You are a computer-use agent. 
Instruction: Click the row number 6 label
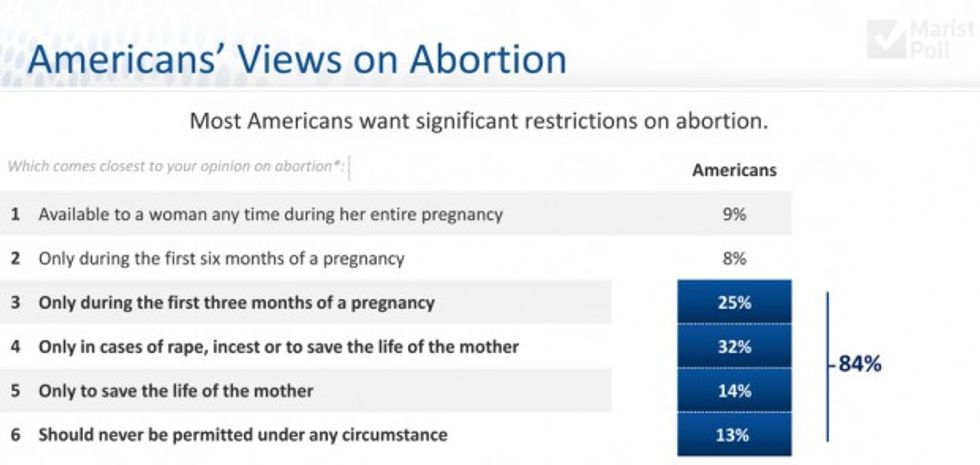[x=16, y=435]
